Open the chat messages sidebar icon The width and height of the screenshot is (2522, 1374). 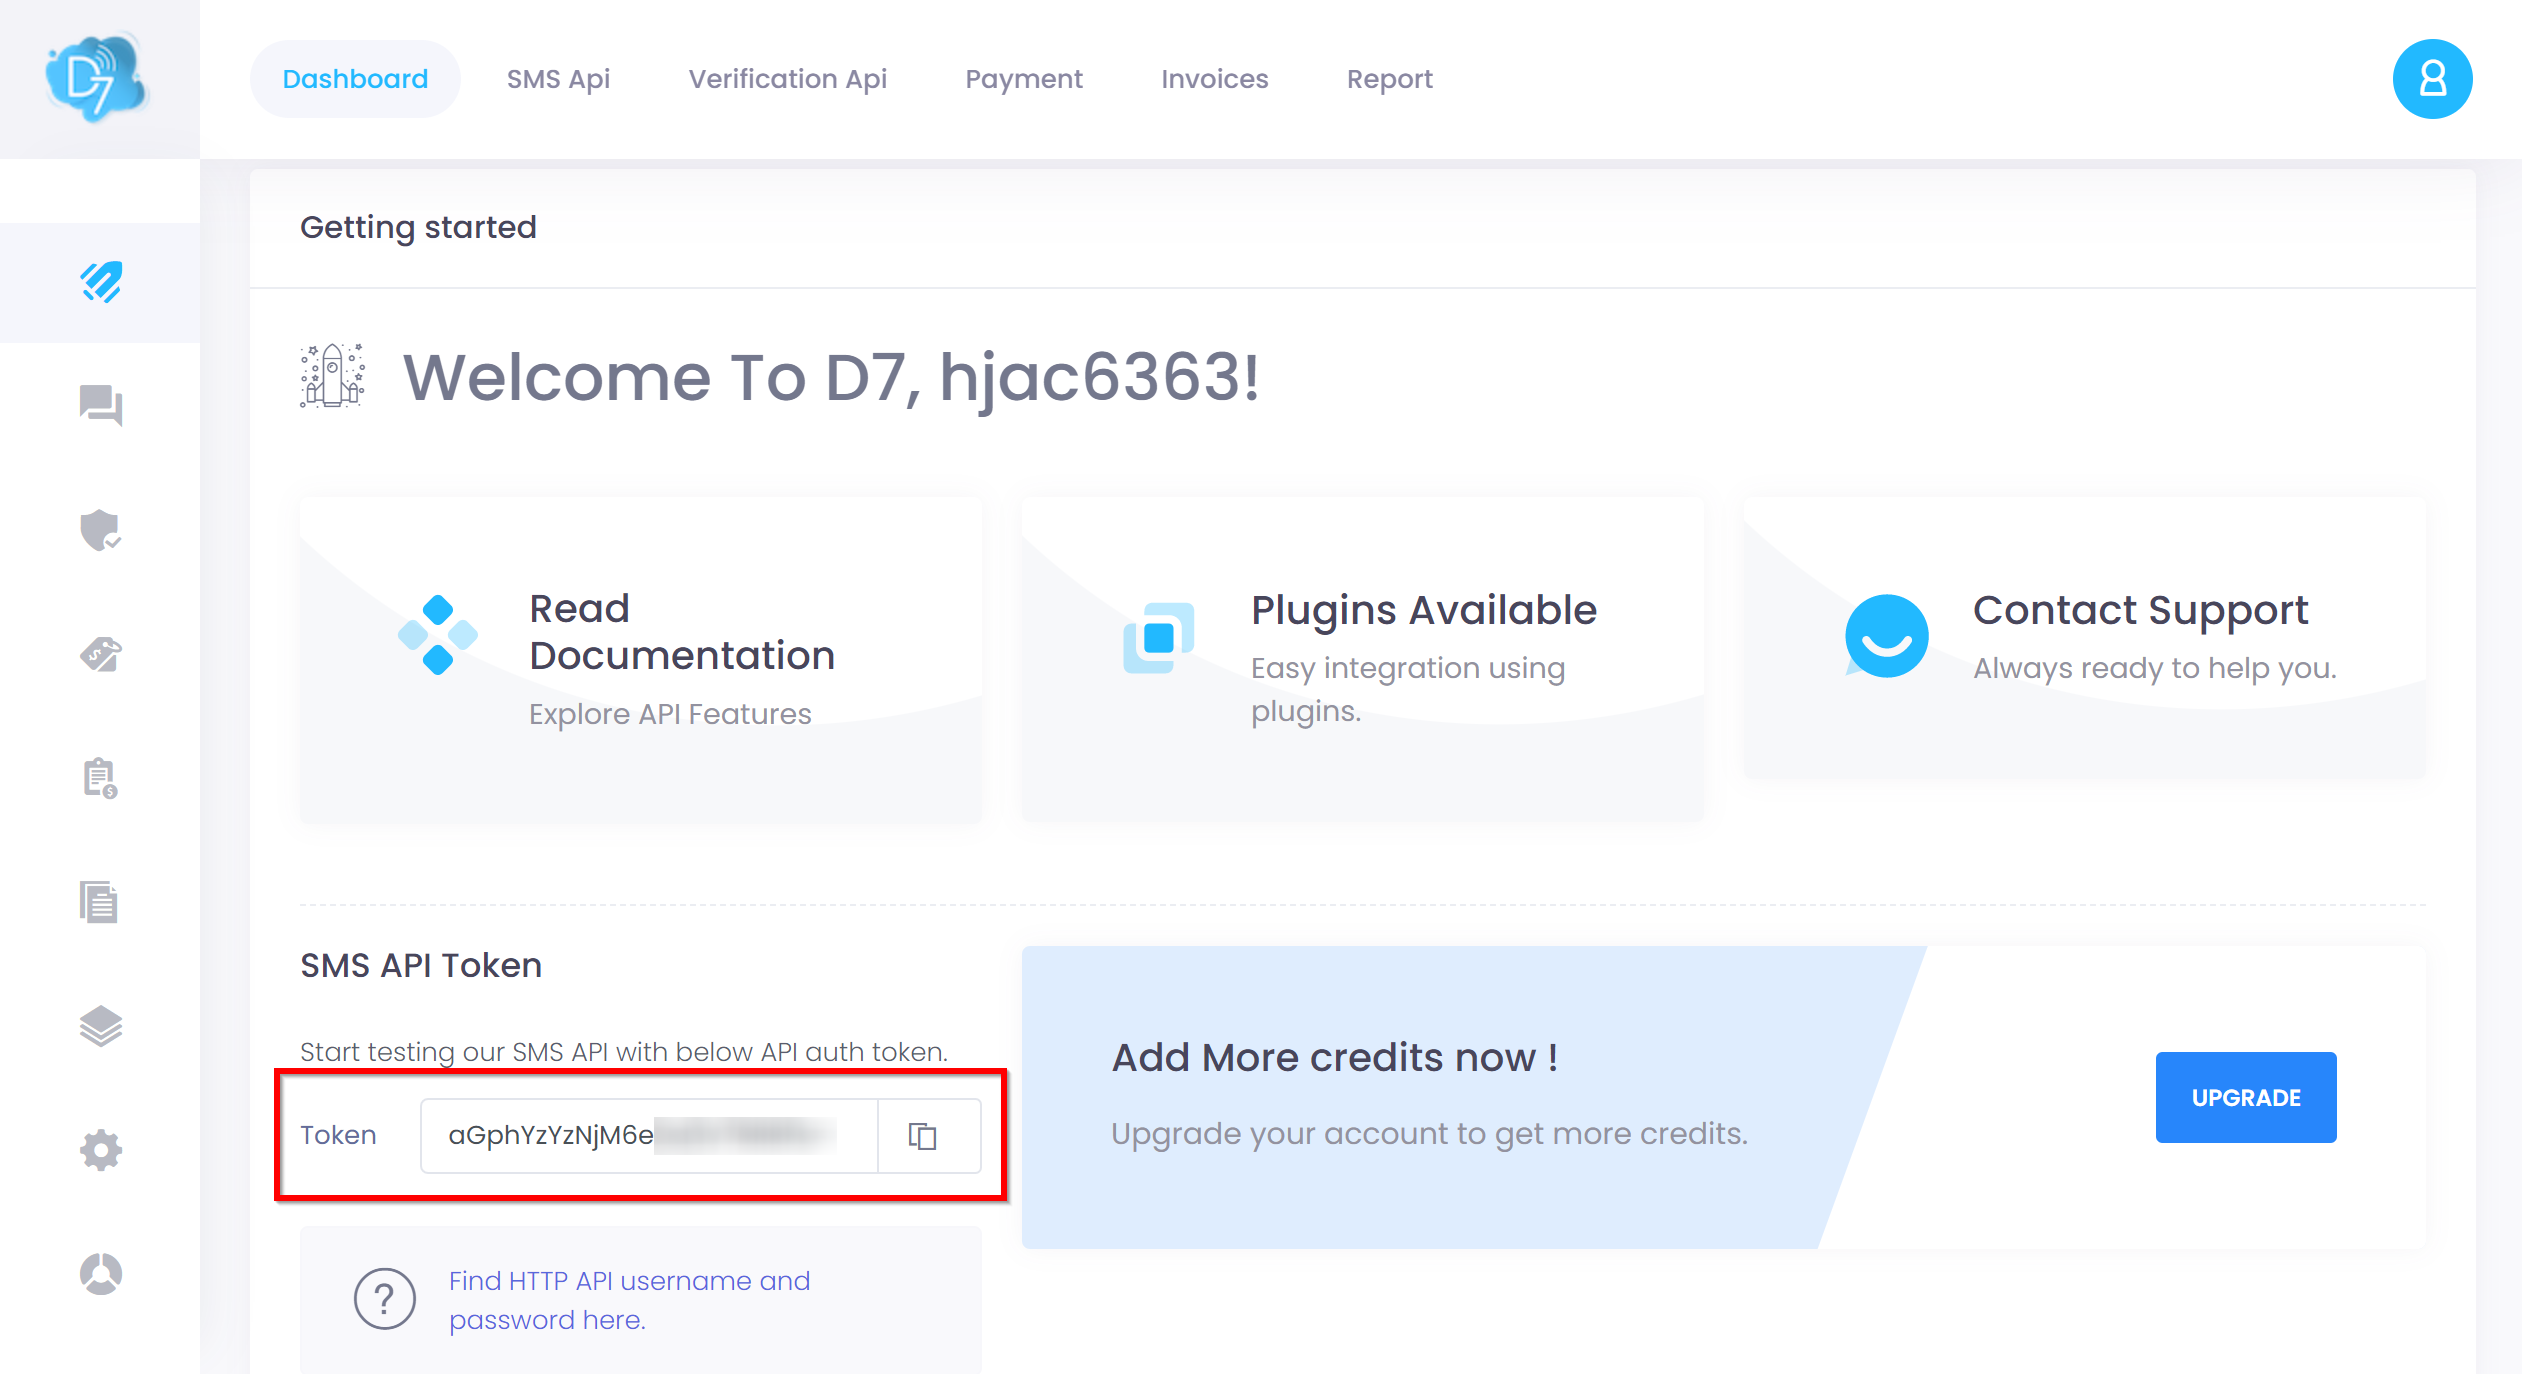[101, 406]
